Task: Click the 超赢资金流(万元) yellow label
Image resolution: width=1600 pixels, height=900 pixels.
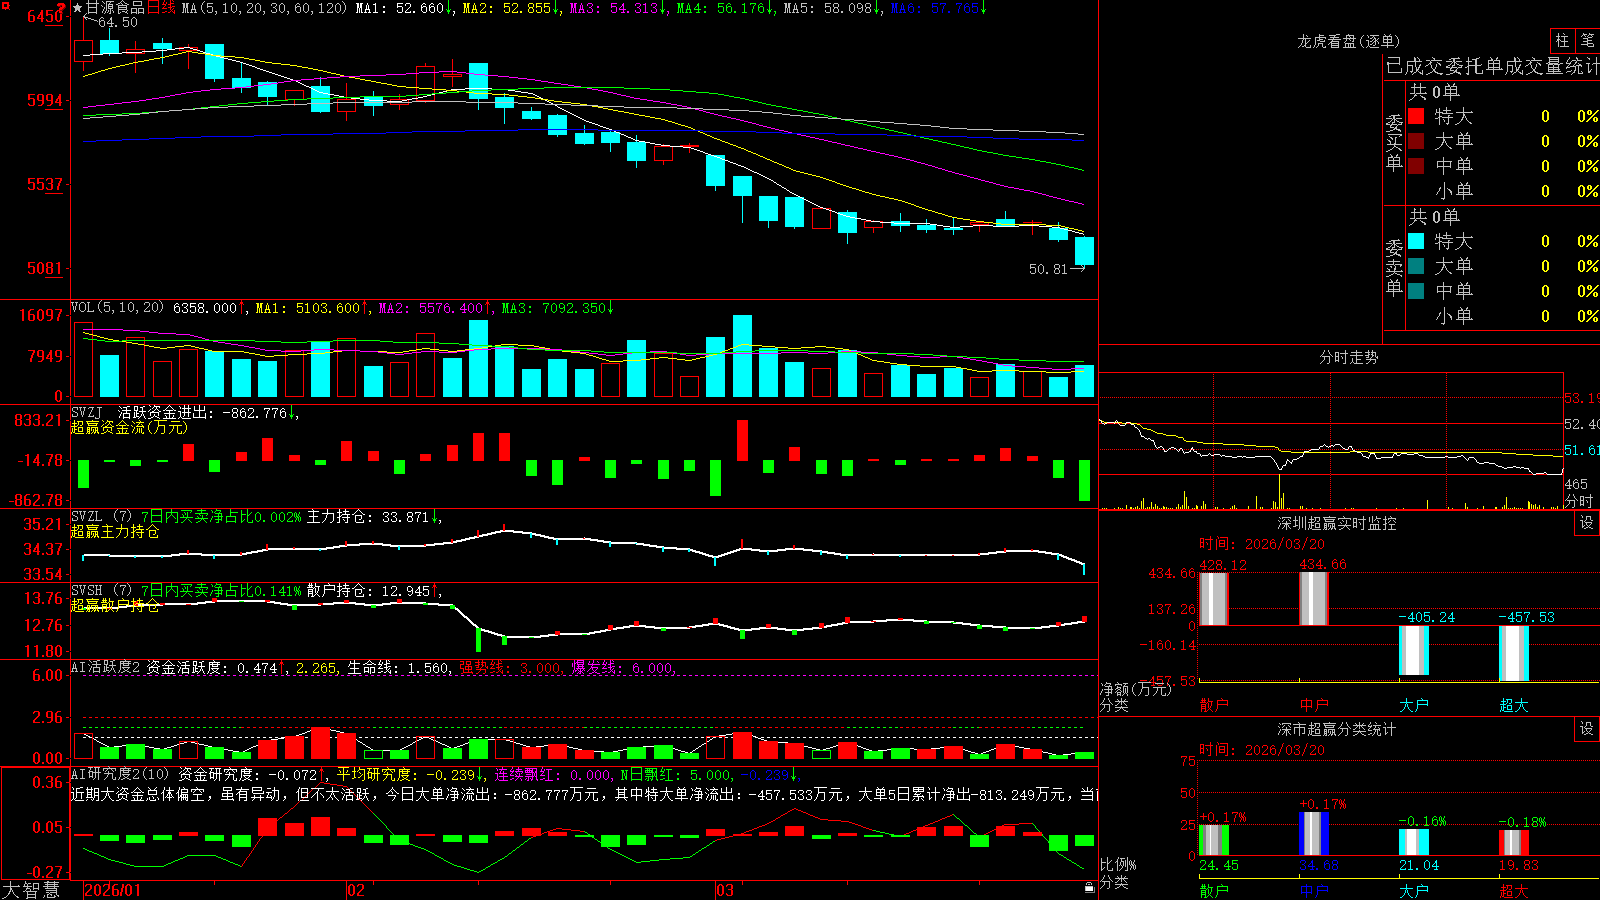Action: (x=129, y=427)
